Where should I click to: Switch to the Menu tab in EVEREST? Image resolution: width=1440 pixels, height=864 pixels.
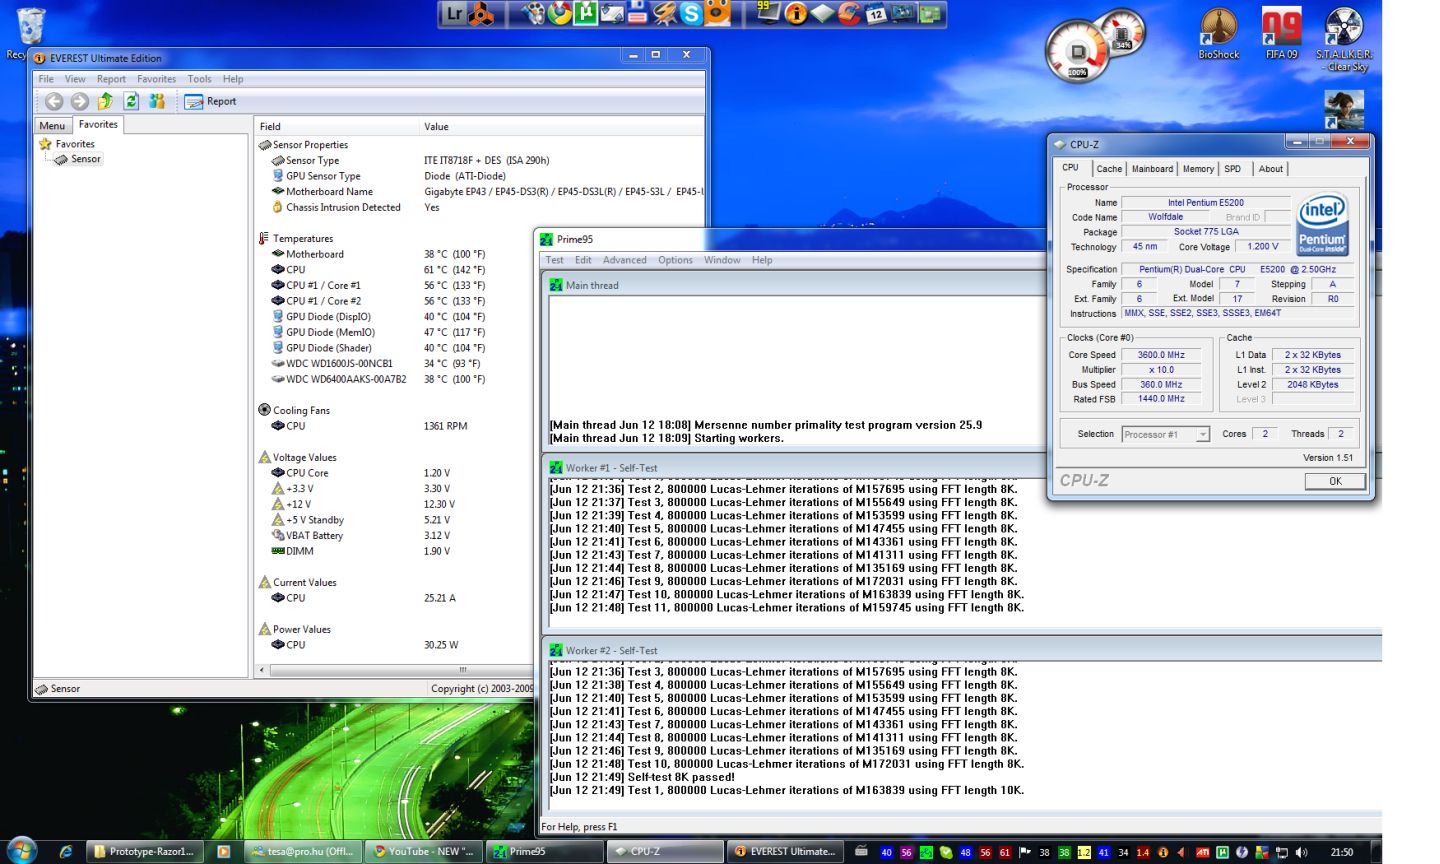[52, 125]
